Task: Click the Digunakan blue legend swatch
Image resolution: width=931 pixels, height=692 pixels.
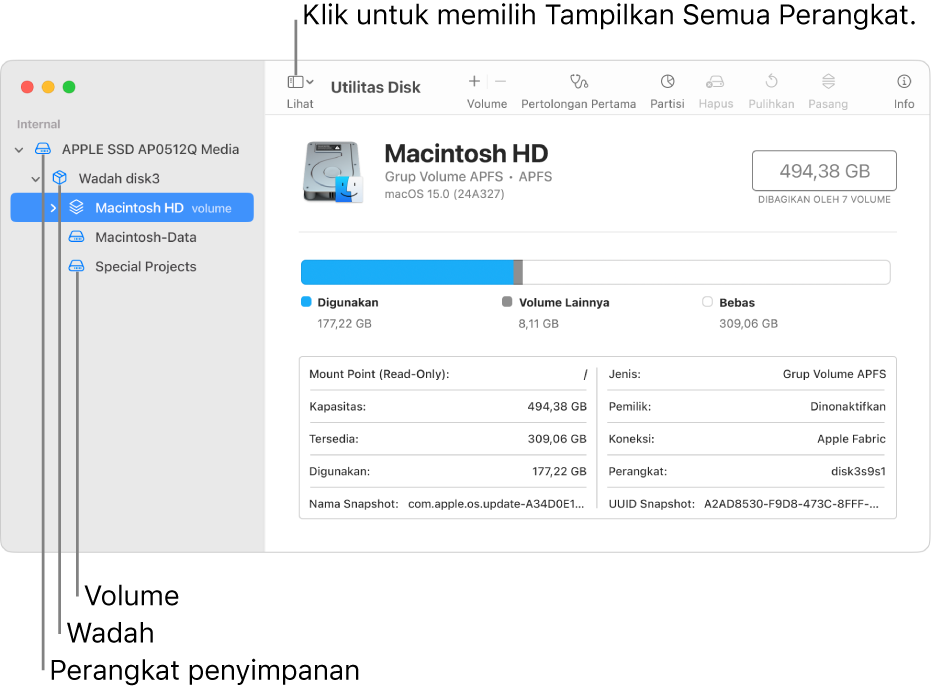Action: click(306, 302)
